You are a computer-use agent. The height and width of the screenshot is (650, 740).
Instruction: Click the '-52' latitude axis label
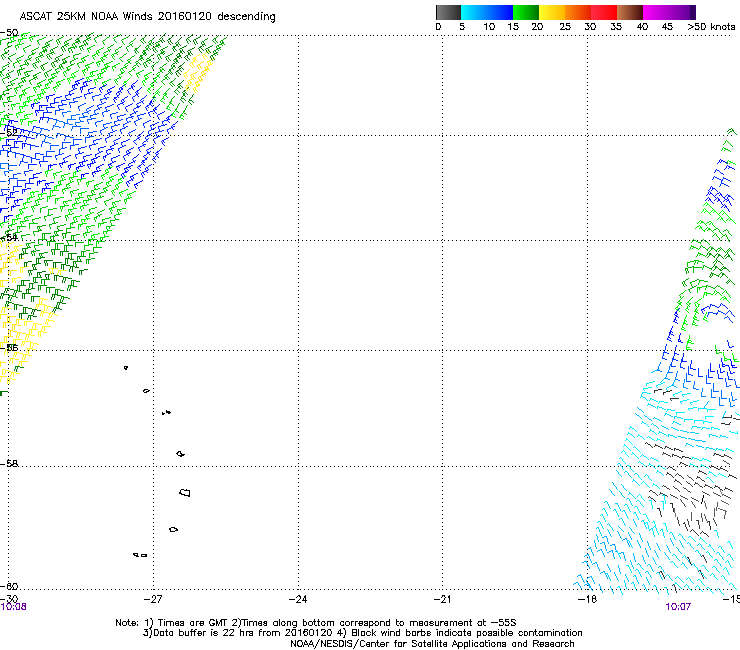click(9, 133)
